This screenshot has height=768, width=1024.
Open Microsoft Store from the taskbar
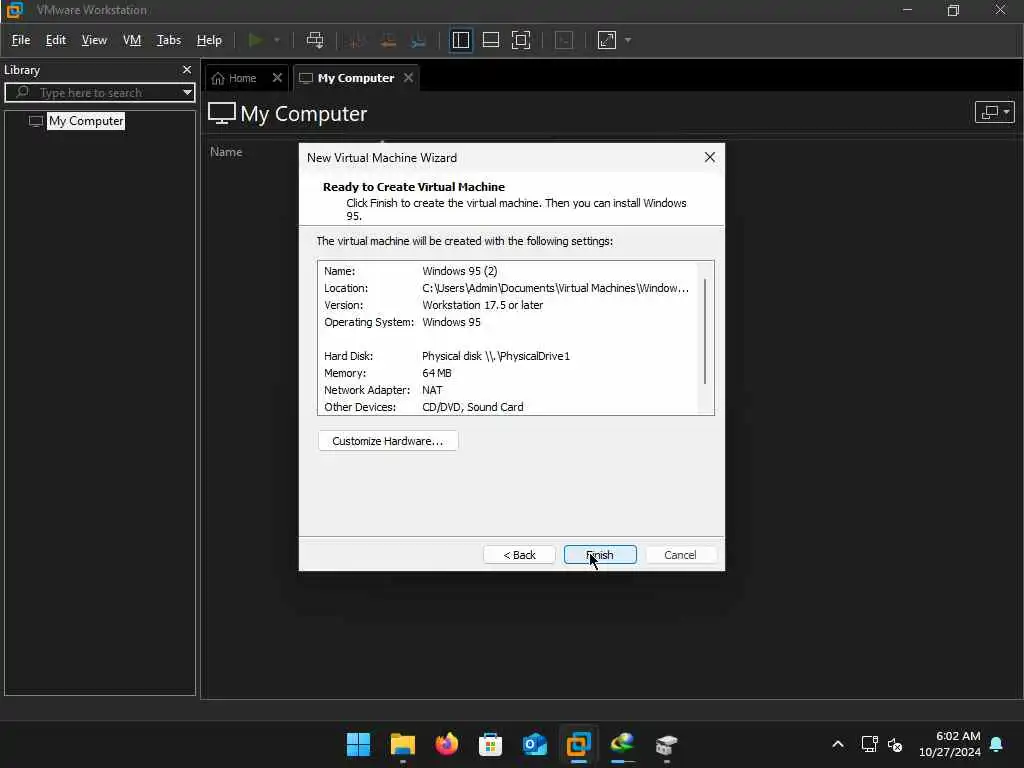[x=490, y=744]
